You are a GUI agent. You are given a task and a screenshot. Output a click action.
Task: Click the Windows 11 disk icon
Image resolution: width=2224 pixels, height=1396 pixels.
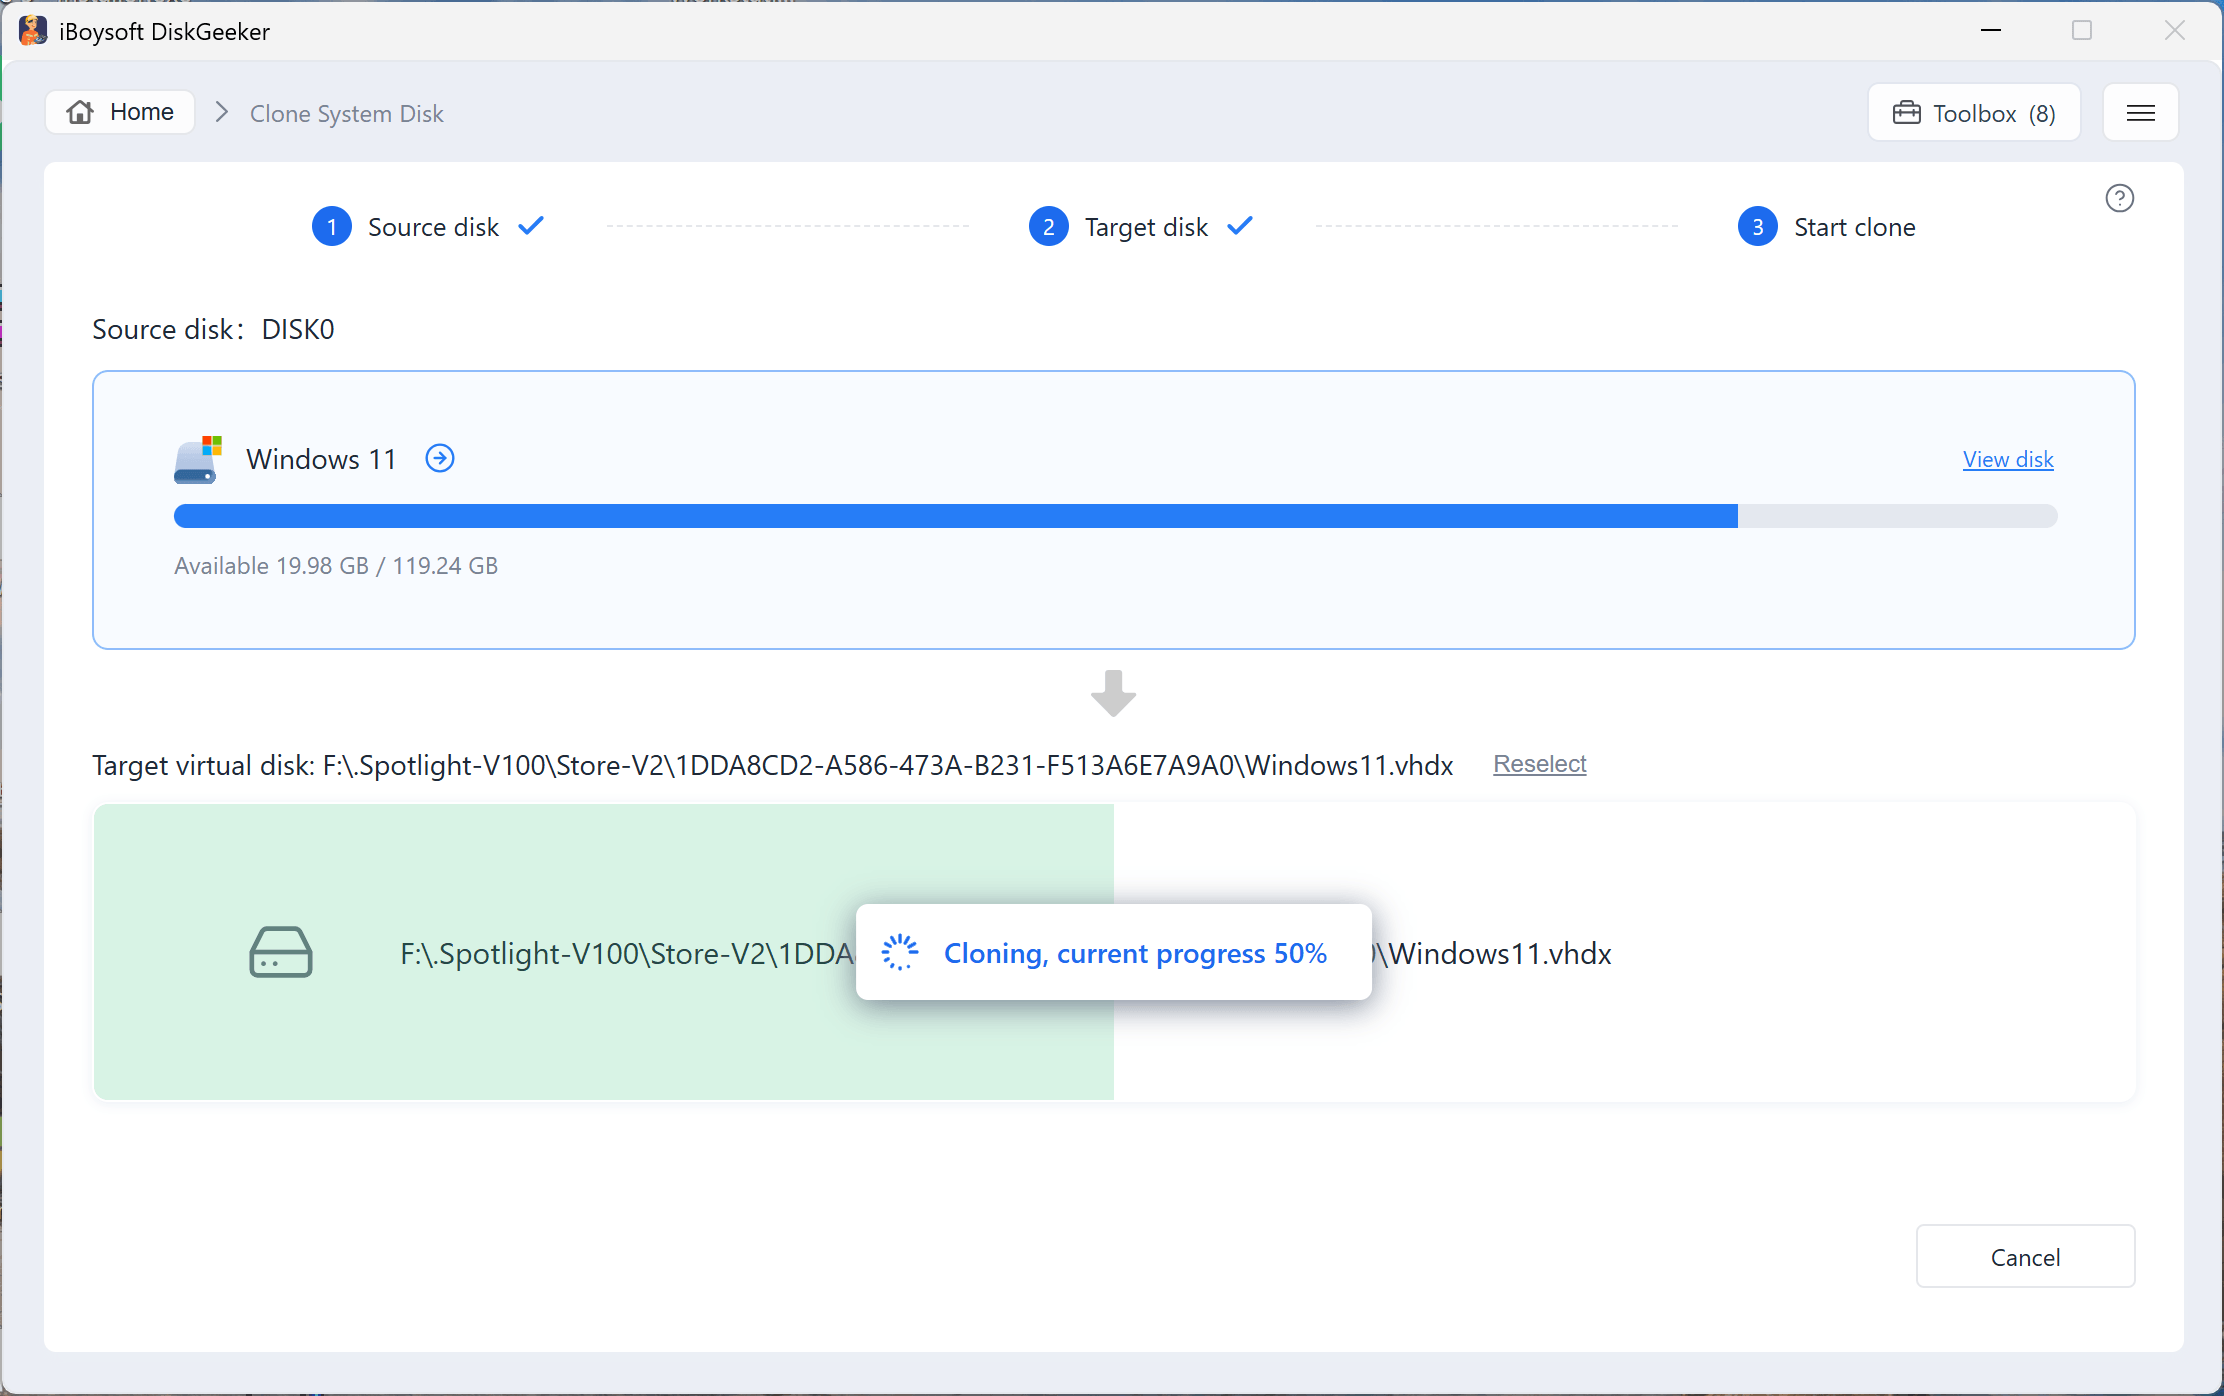coord(197,459)
